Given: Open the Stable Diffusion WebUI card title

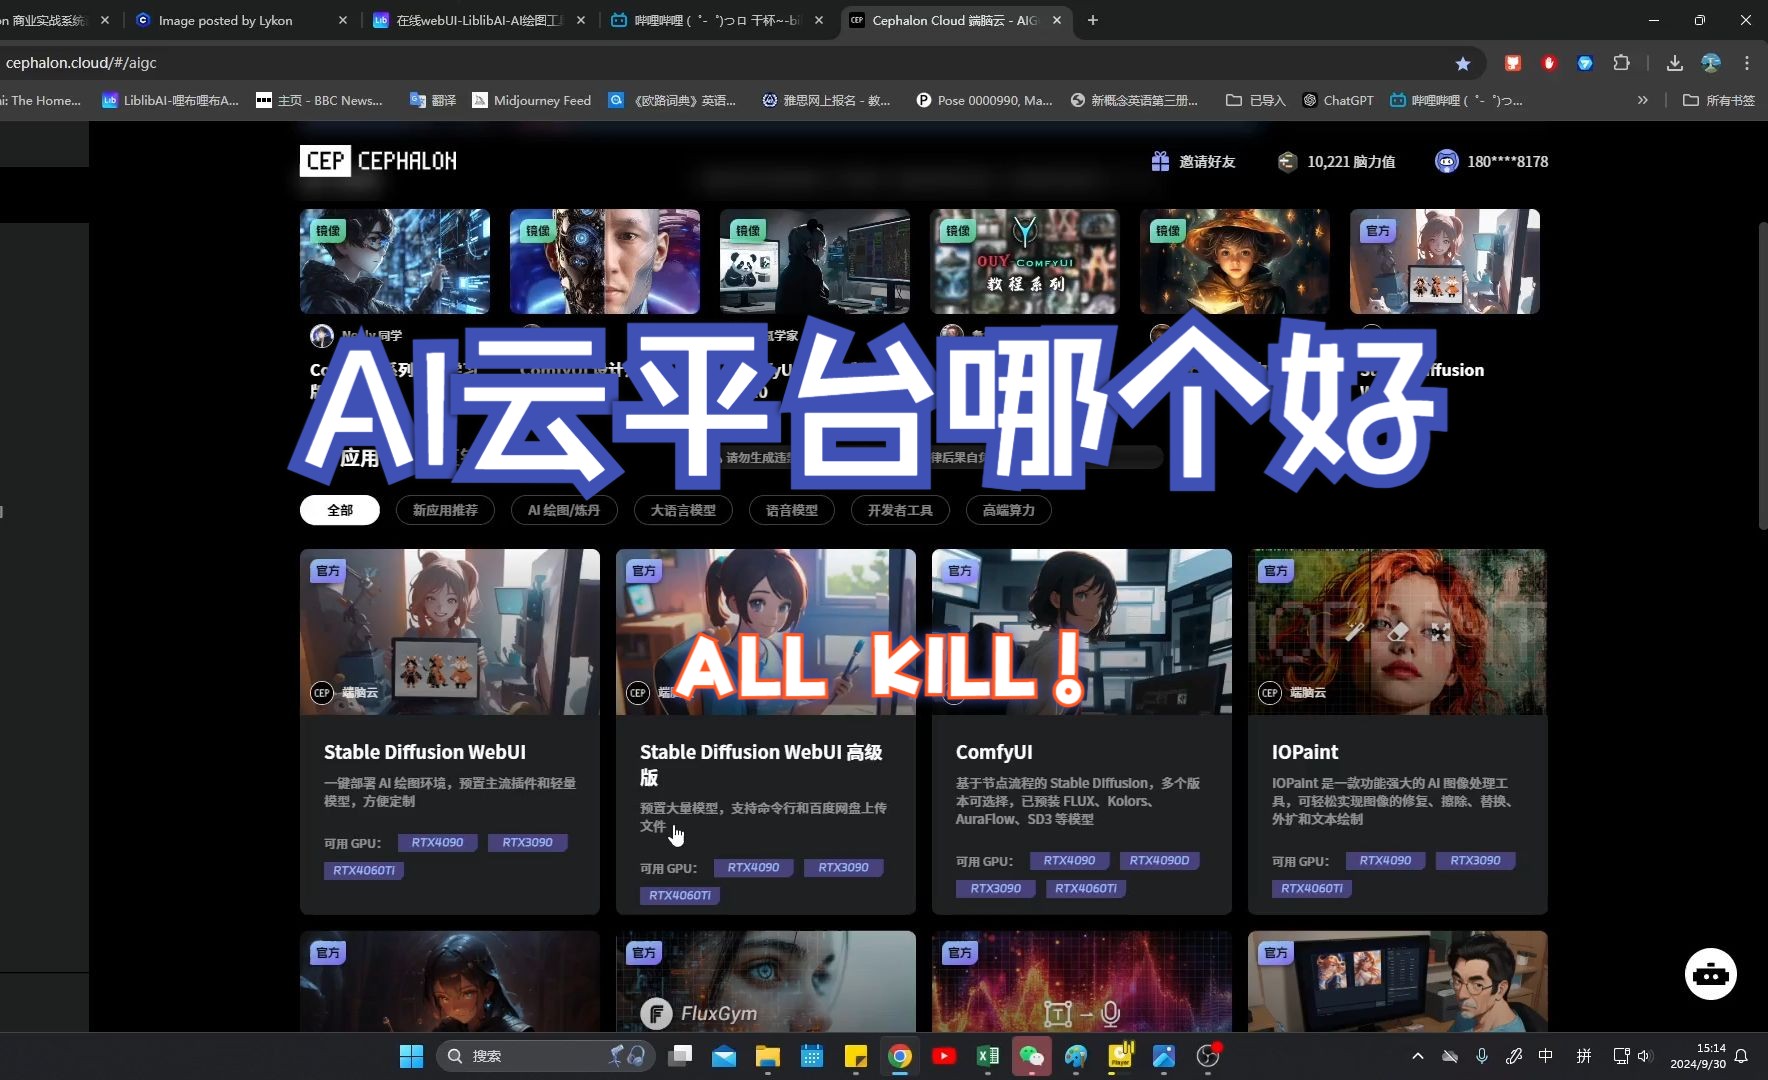Looking at the screenshot, I should (425, 752).
